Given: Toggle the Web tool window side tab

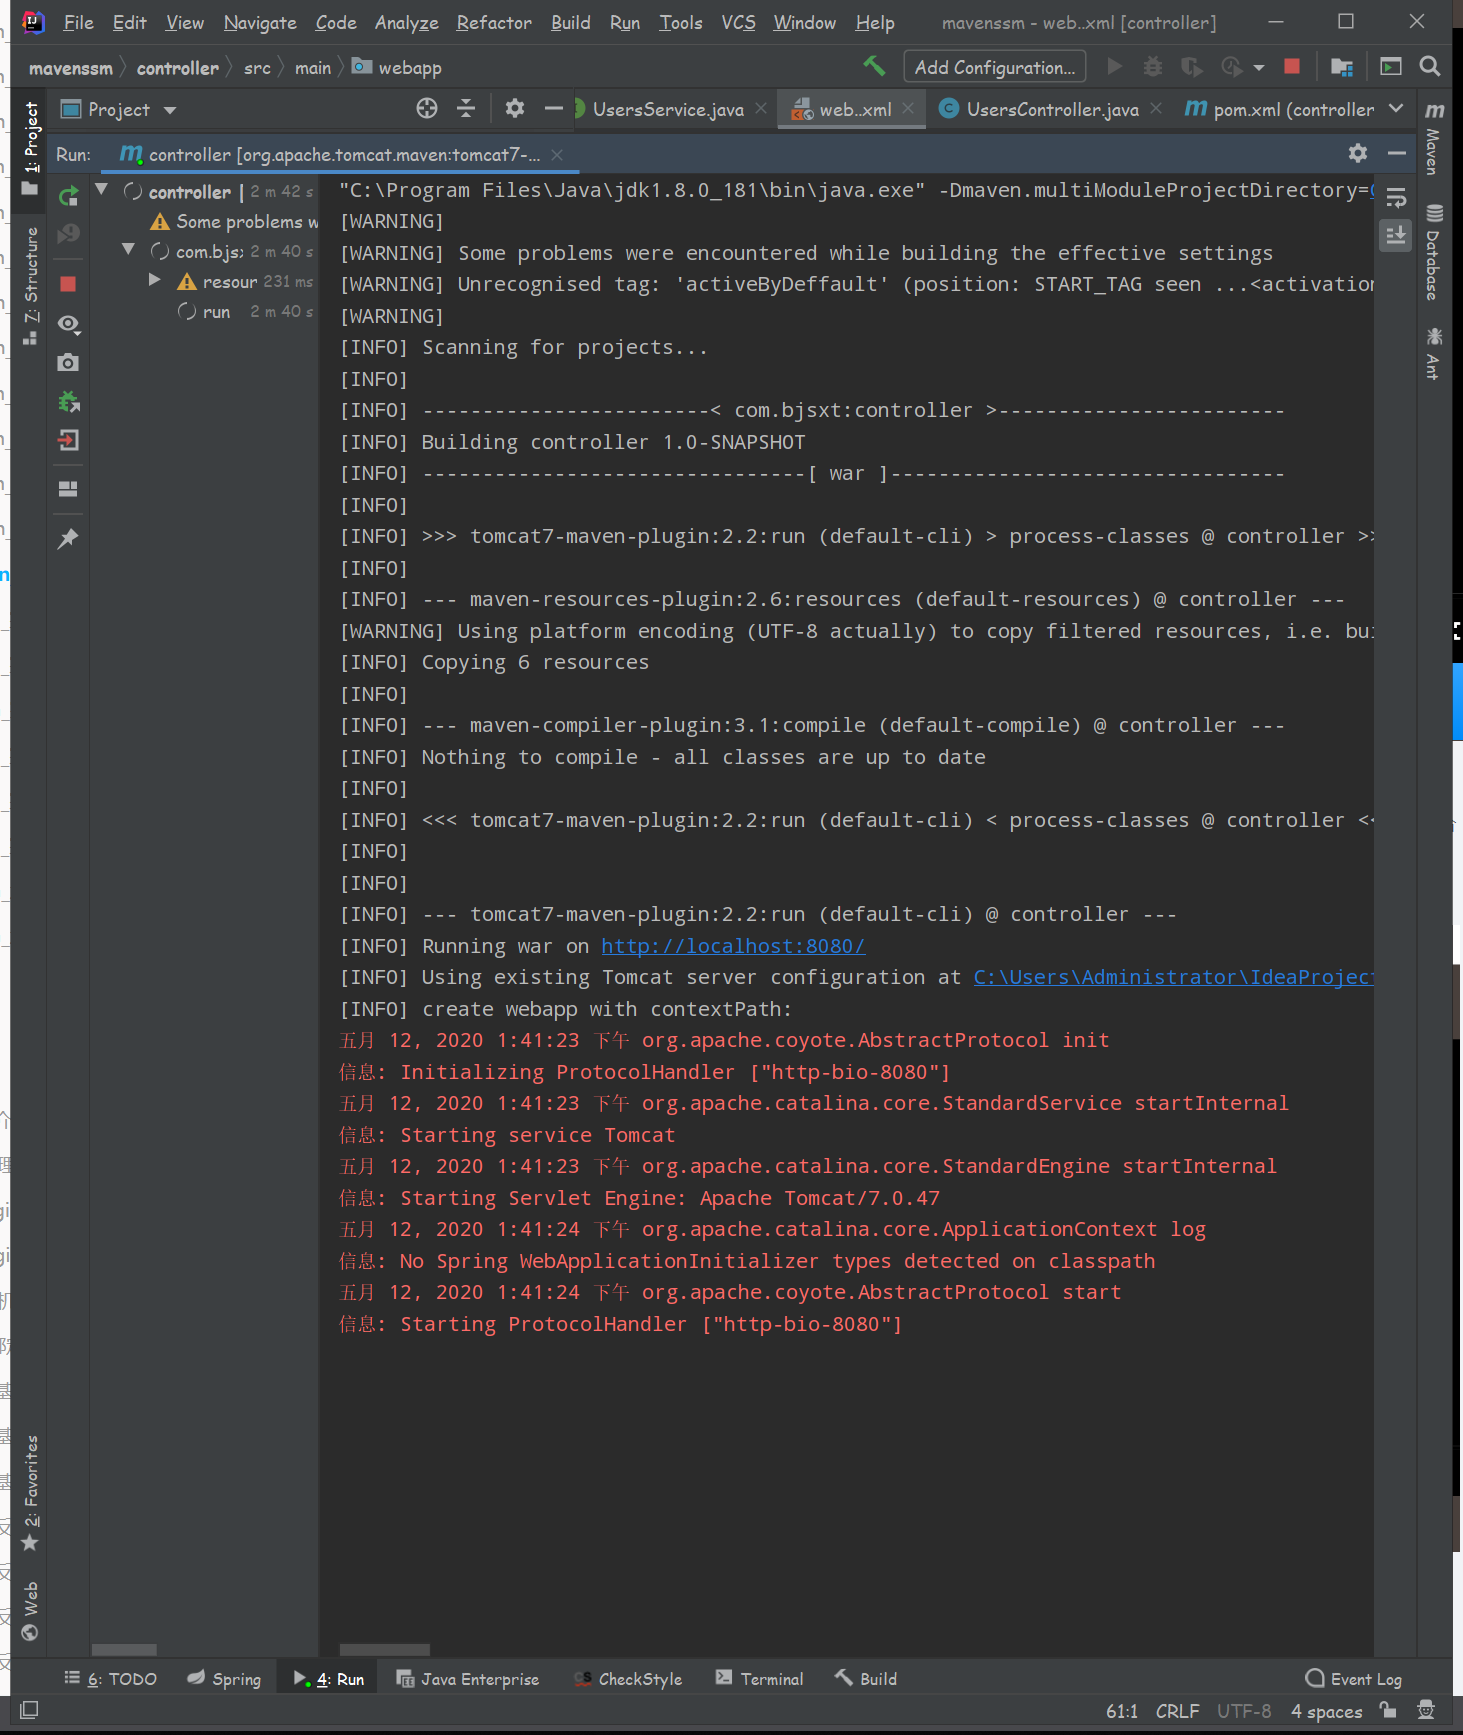Looking at the screenshot, I should 30,1611.
